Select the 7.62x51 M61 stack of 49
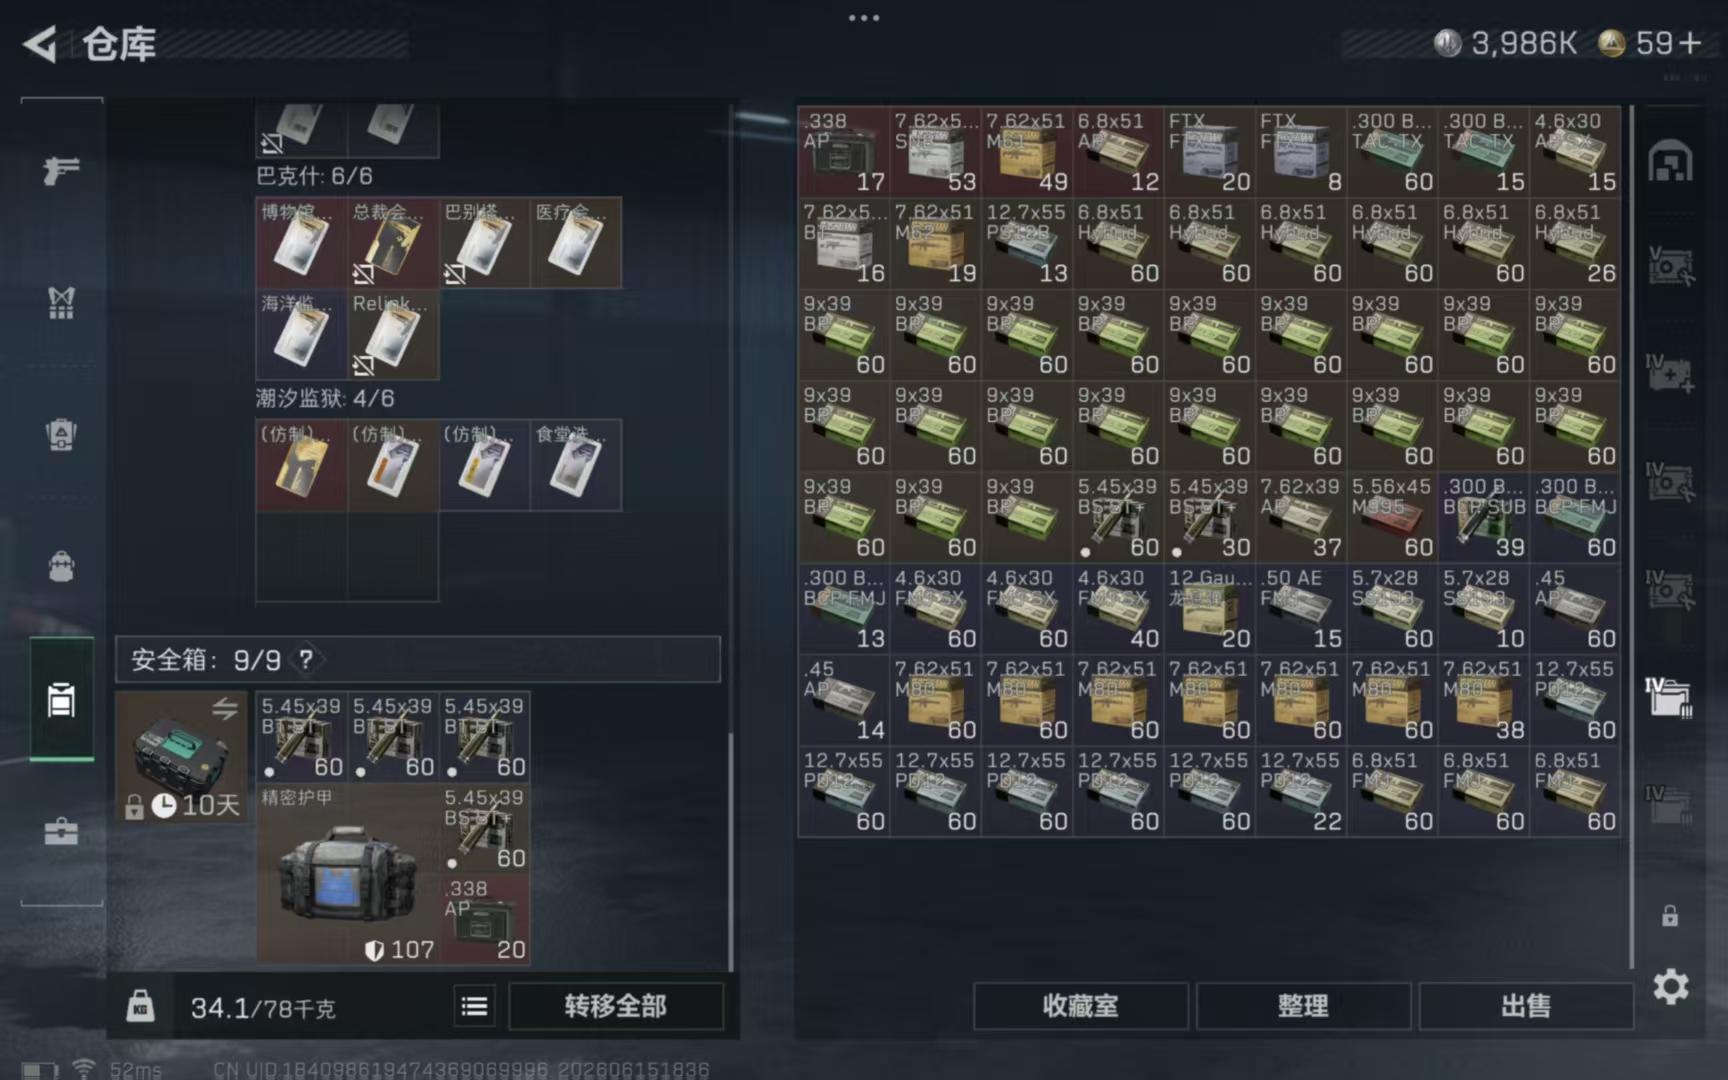The height and width of the screenshot is (1080, 1728). tap(1027, 151)
